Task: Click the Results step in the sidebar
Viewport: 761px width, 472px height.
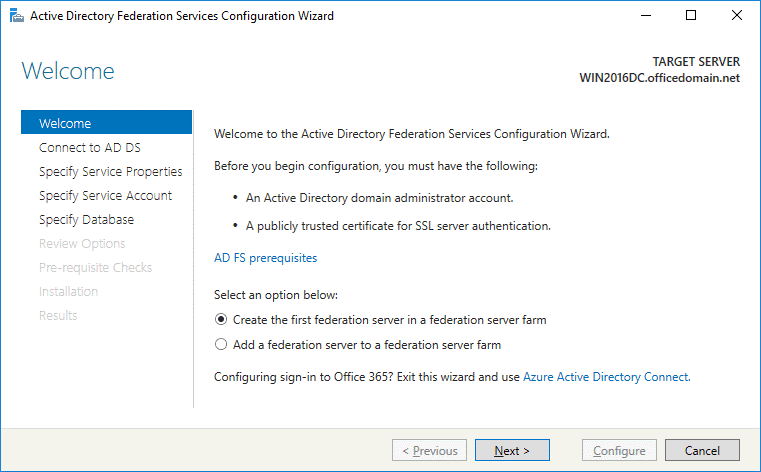Action: [x=58, y=316]
